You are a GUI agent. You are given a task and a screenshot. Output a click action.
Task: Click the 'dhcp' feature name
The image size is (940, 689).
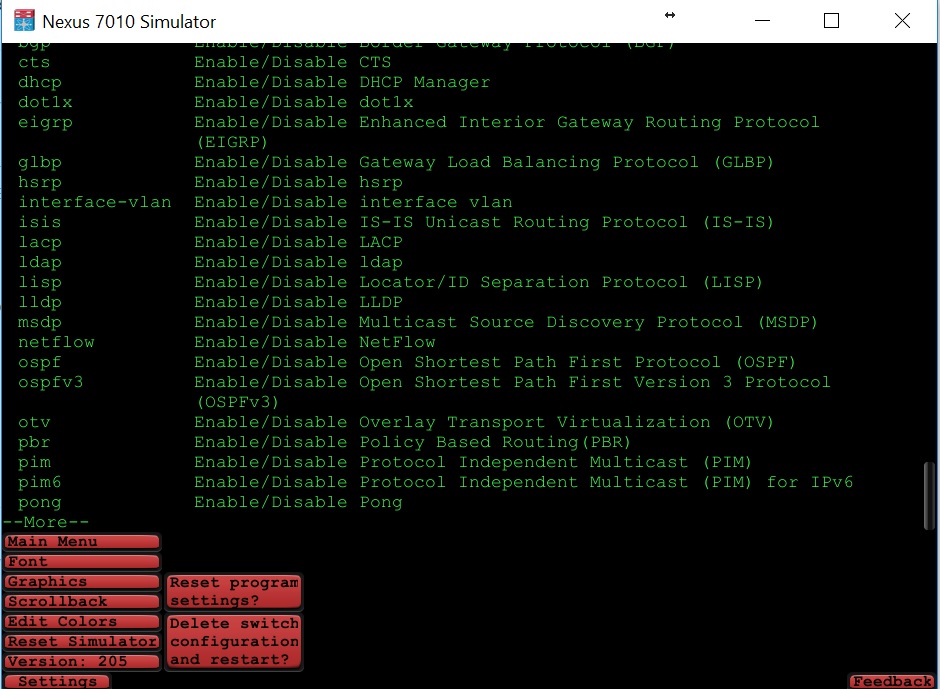(40, 83)
